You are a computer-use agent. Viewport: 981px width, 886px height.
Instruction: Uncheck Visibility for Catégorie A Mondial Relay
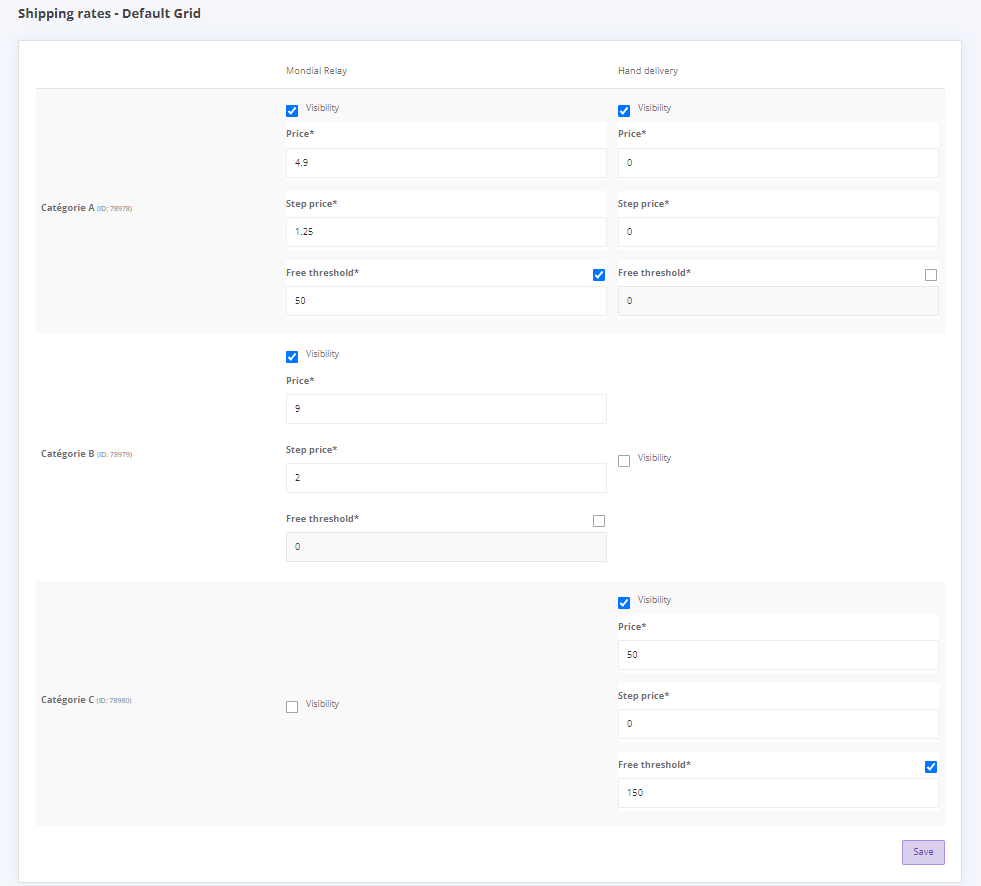[292, 111]
